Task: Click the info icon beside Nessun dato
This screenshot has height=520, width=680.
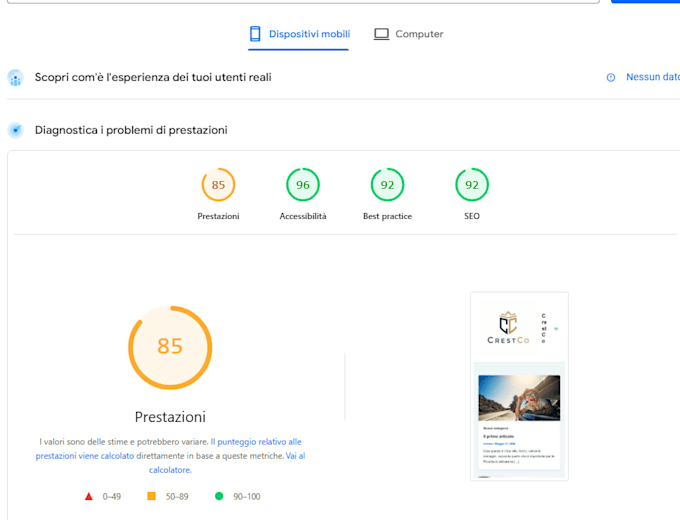Action: (611, 78)
